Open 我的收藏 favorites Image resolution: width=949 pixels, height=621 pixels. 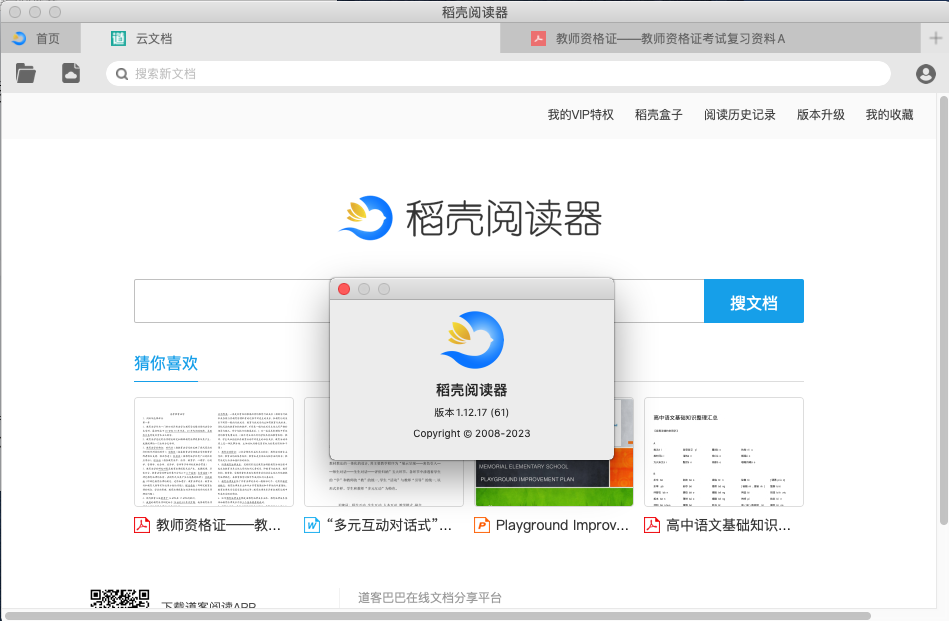point(889,114)
